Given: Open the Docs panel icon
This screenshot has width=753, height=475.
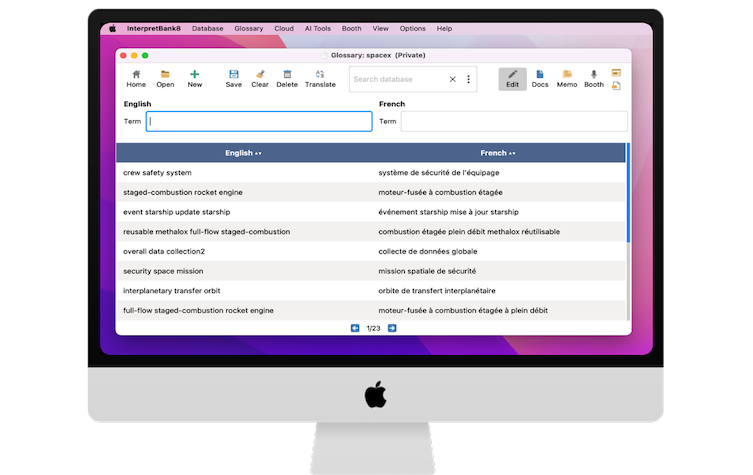Looking at the screenshot, I should (540, 79).
